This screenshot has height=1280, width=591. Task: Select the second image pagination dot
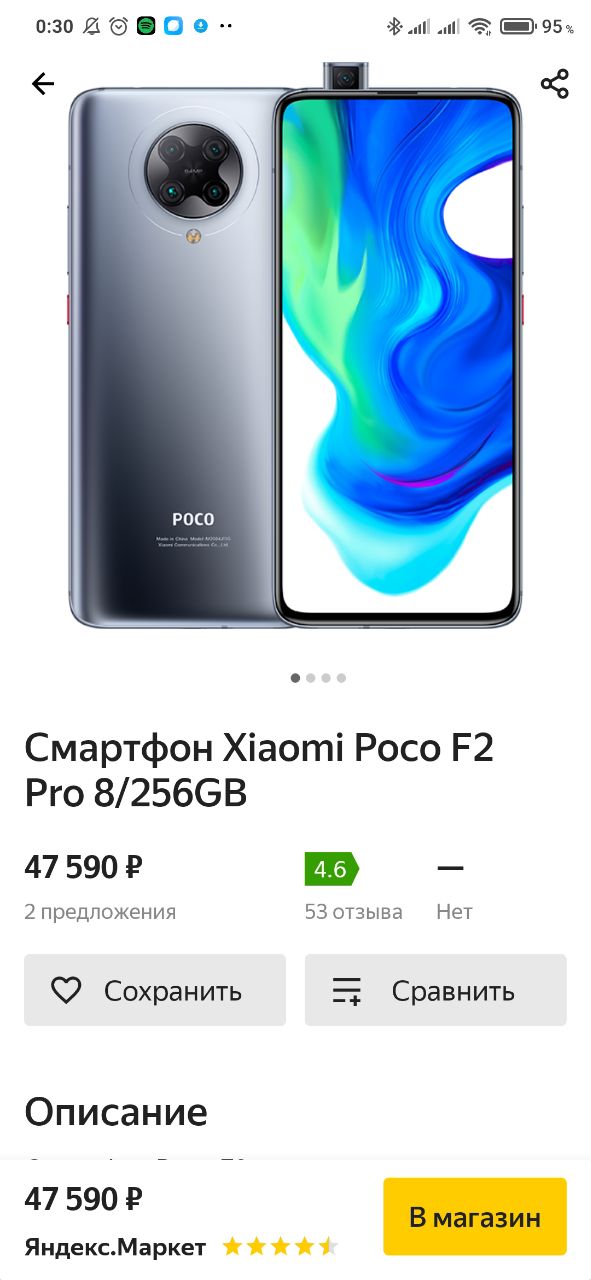click(x=311, y=678)
